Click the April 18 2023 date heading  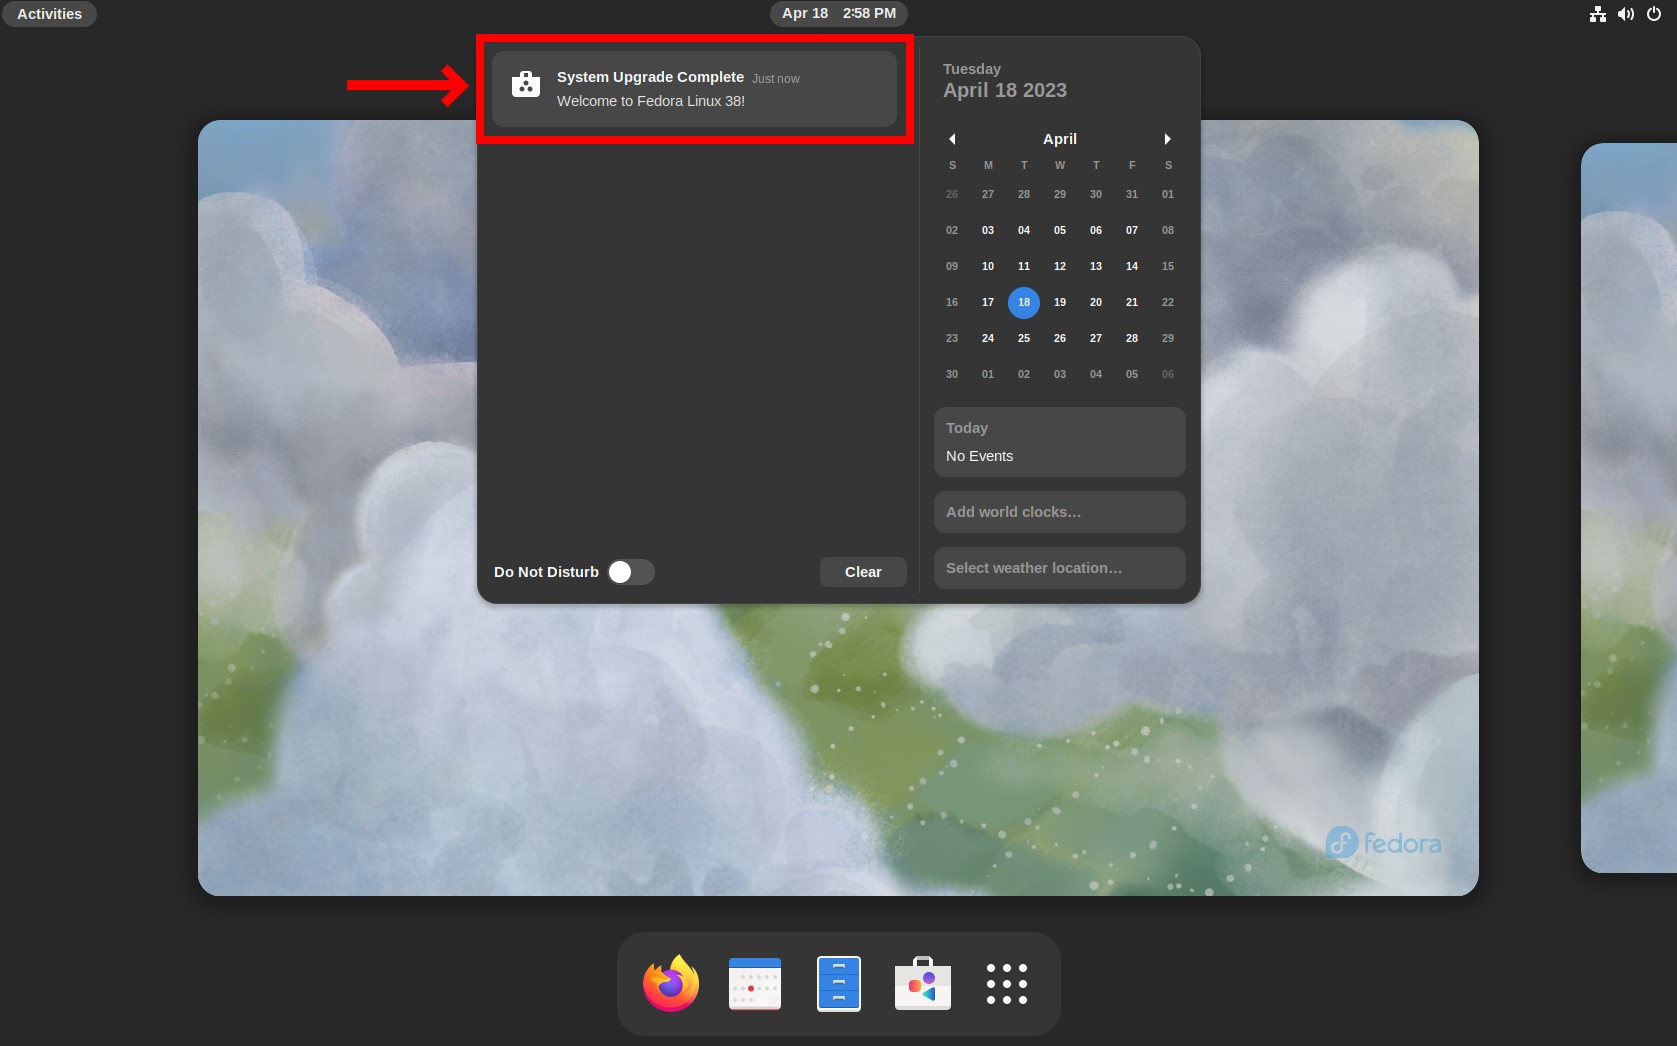(1005, 90)
